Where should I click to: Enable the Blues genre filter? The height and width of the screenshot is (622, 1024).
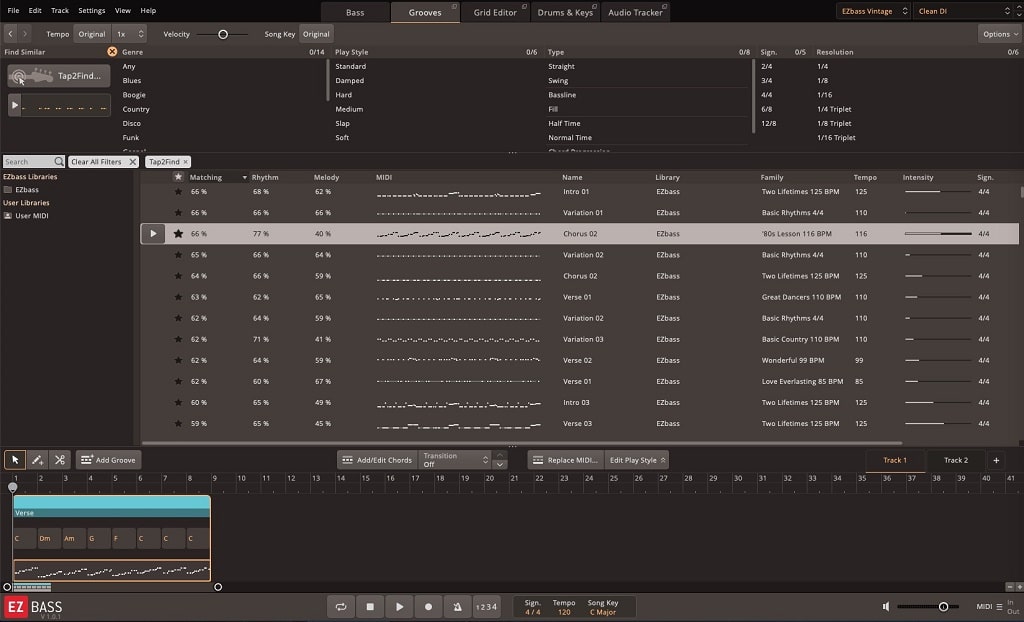tap(132, 80)
